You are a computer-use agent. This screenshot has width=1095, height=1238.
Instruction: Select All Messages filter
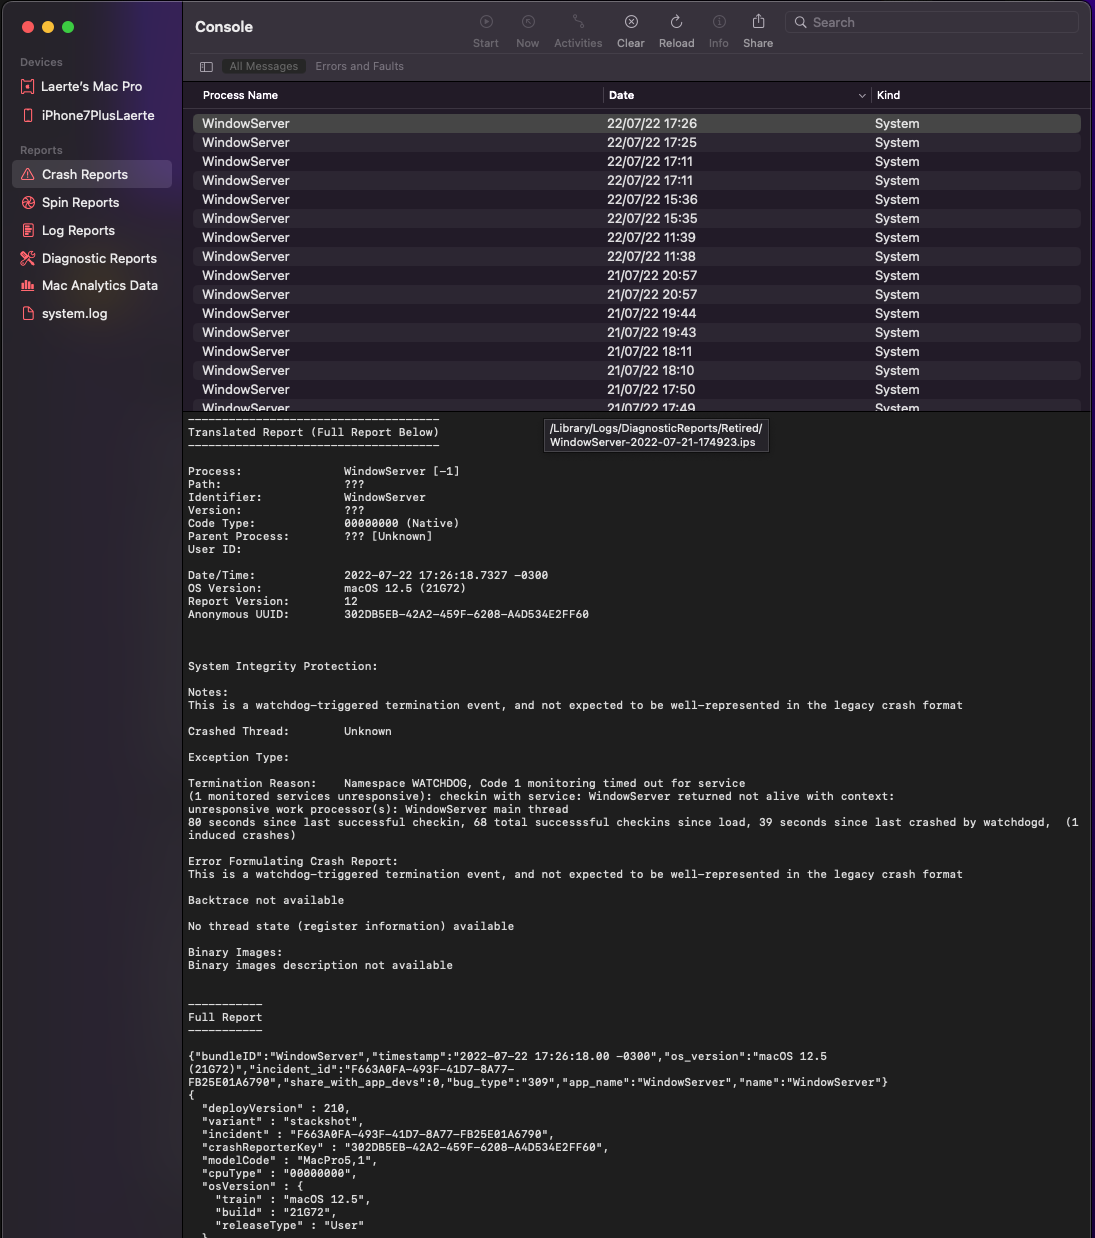[x=264, y=67]
